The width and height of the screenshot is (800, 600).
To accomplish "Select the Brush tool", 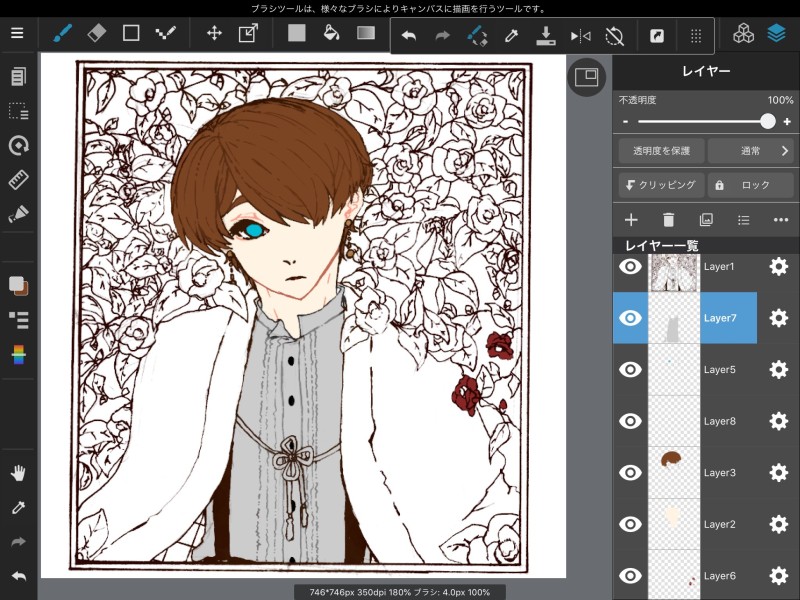I will pyautogui.click(x=62, y=33).
